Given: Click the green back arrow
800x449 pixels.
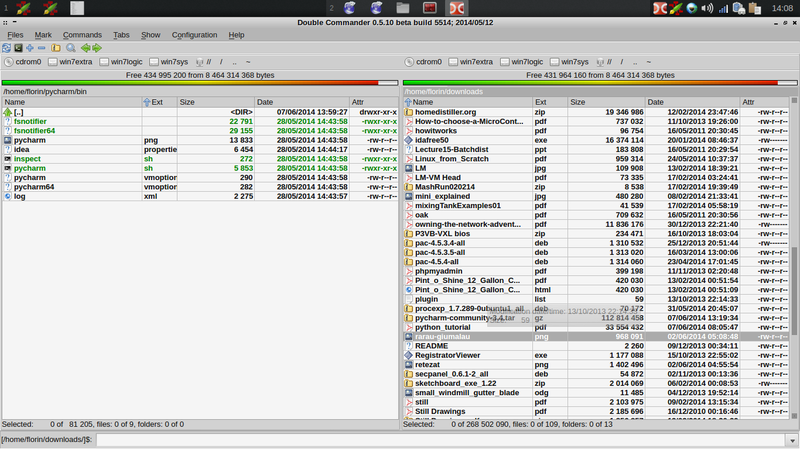Looking at the screenshot, I should (x=85, y=48).
